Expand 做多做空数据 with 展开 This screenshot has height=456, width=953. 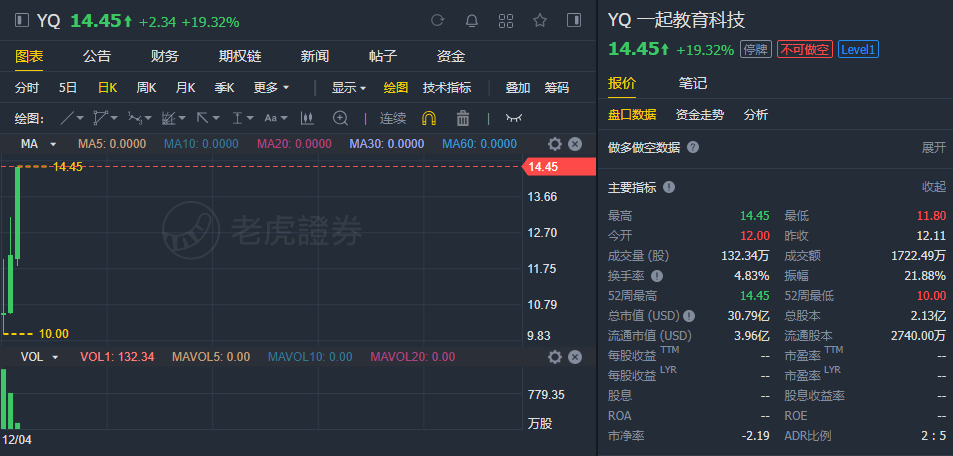[934, 147]
